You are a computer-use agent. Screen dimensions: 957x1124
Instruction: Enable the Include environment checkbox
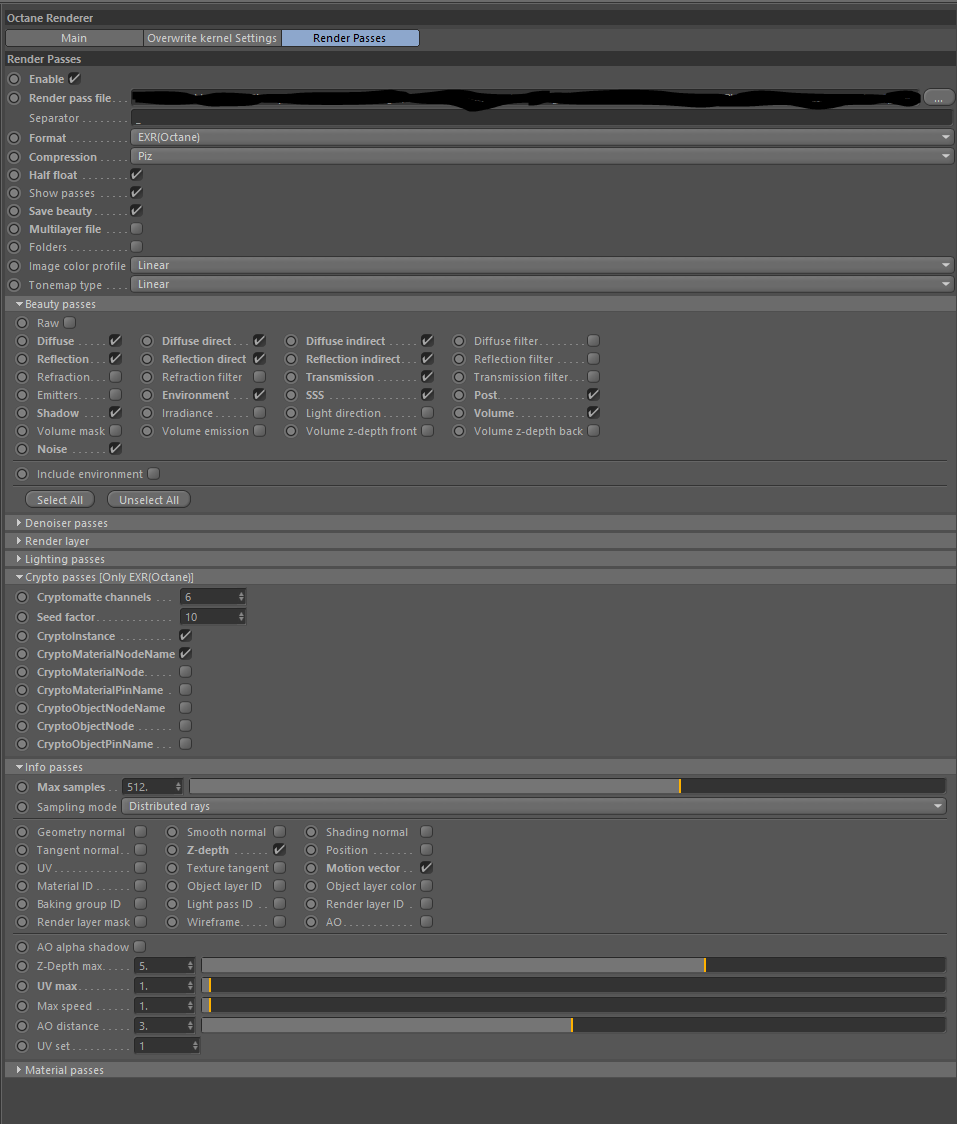point(153,474)
